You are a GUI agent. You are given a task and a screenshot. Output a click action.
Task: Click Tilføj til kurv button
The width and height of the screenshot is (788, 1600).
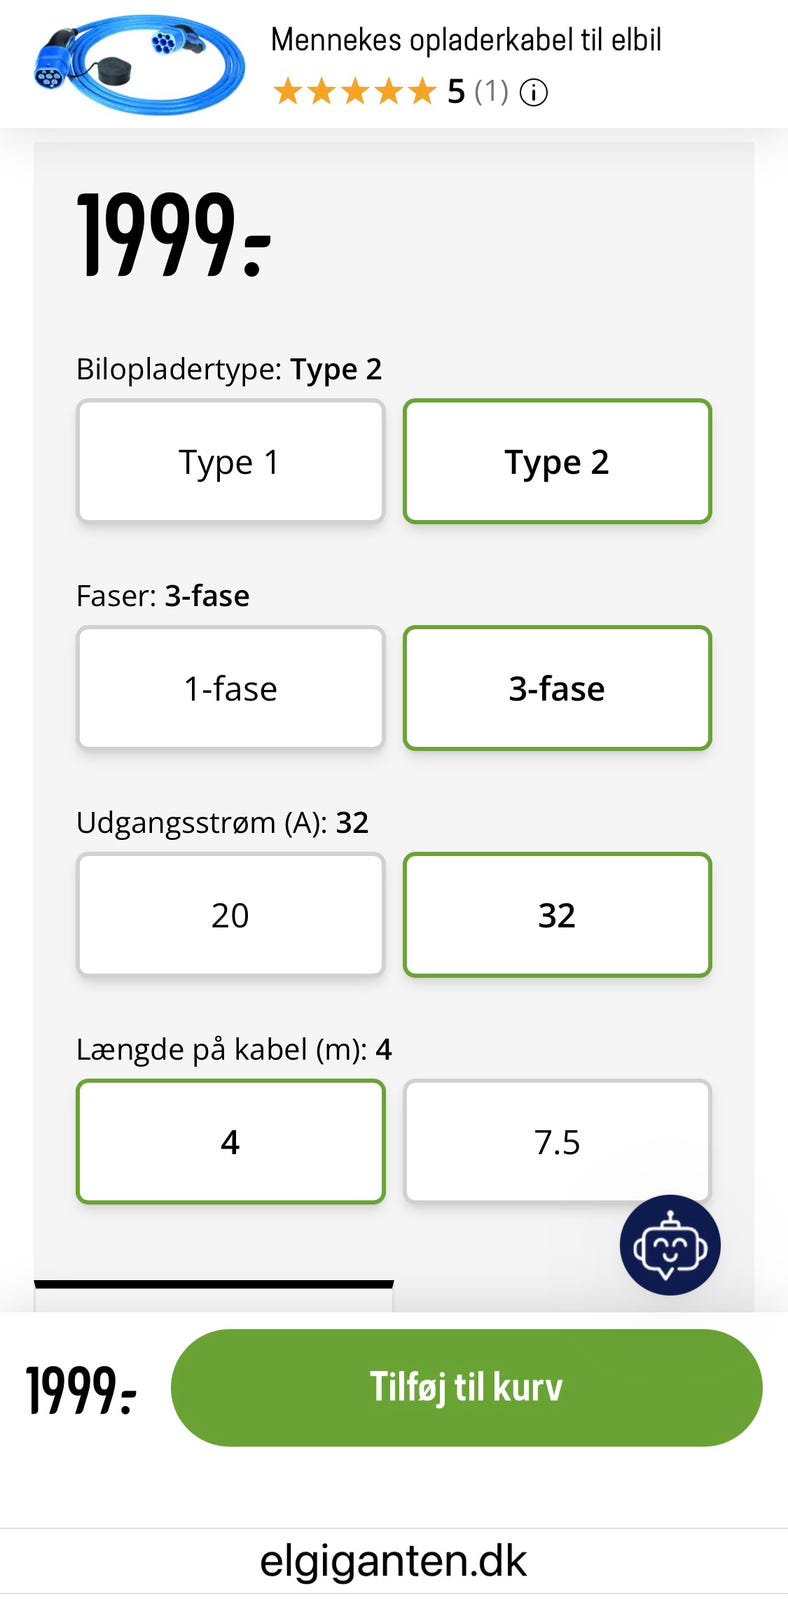pos(467,1387)
